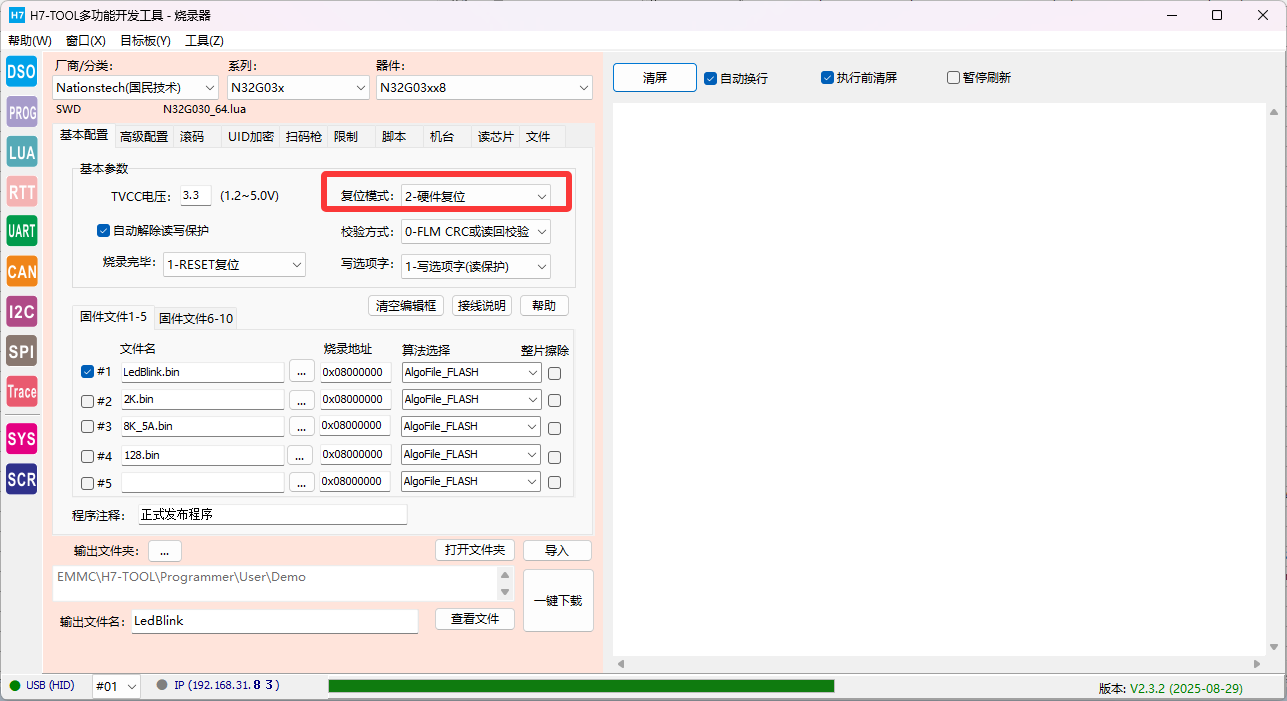Select the PROG programmer icon
Screen dimensions: 1287x701
tap(21, 112)
